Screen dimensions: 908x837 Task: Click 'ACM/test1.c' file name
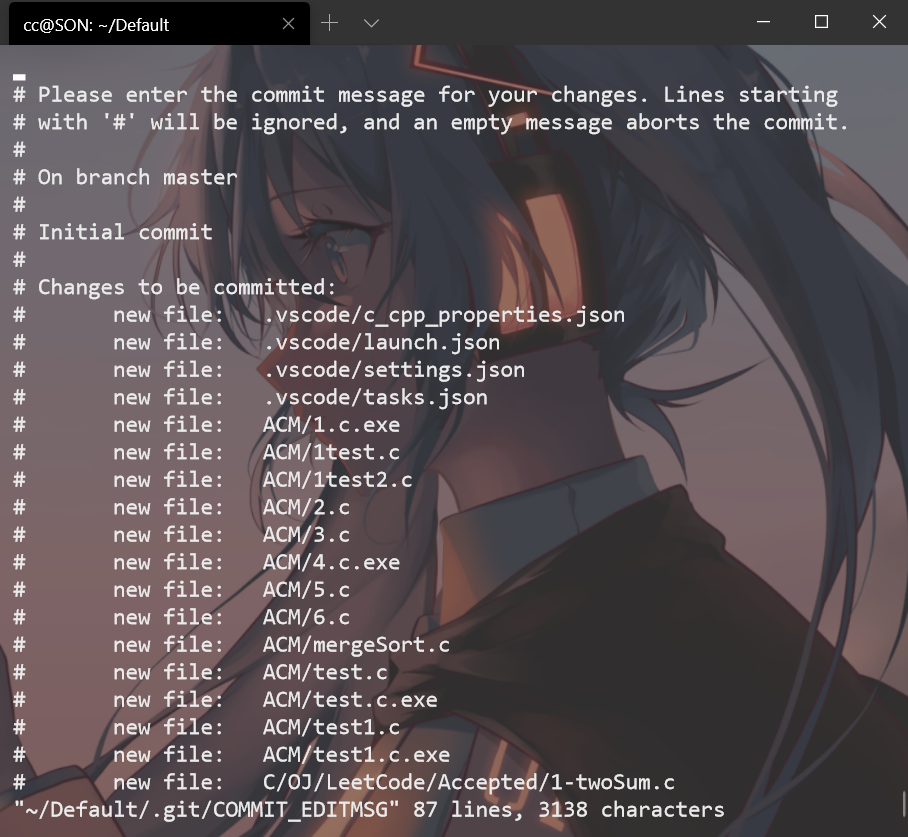click(x=331, y=728)
